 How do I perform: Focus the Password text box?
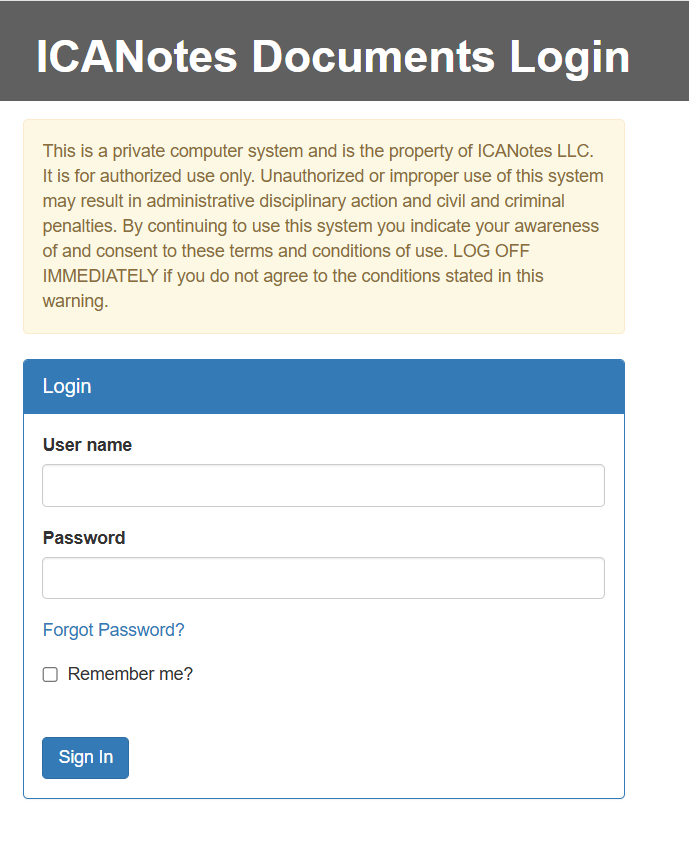pyautogui.click(x=323, y=578)
